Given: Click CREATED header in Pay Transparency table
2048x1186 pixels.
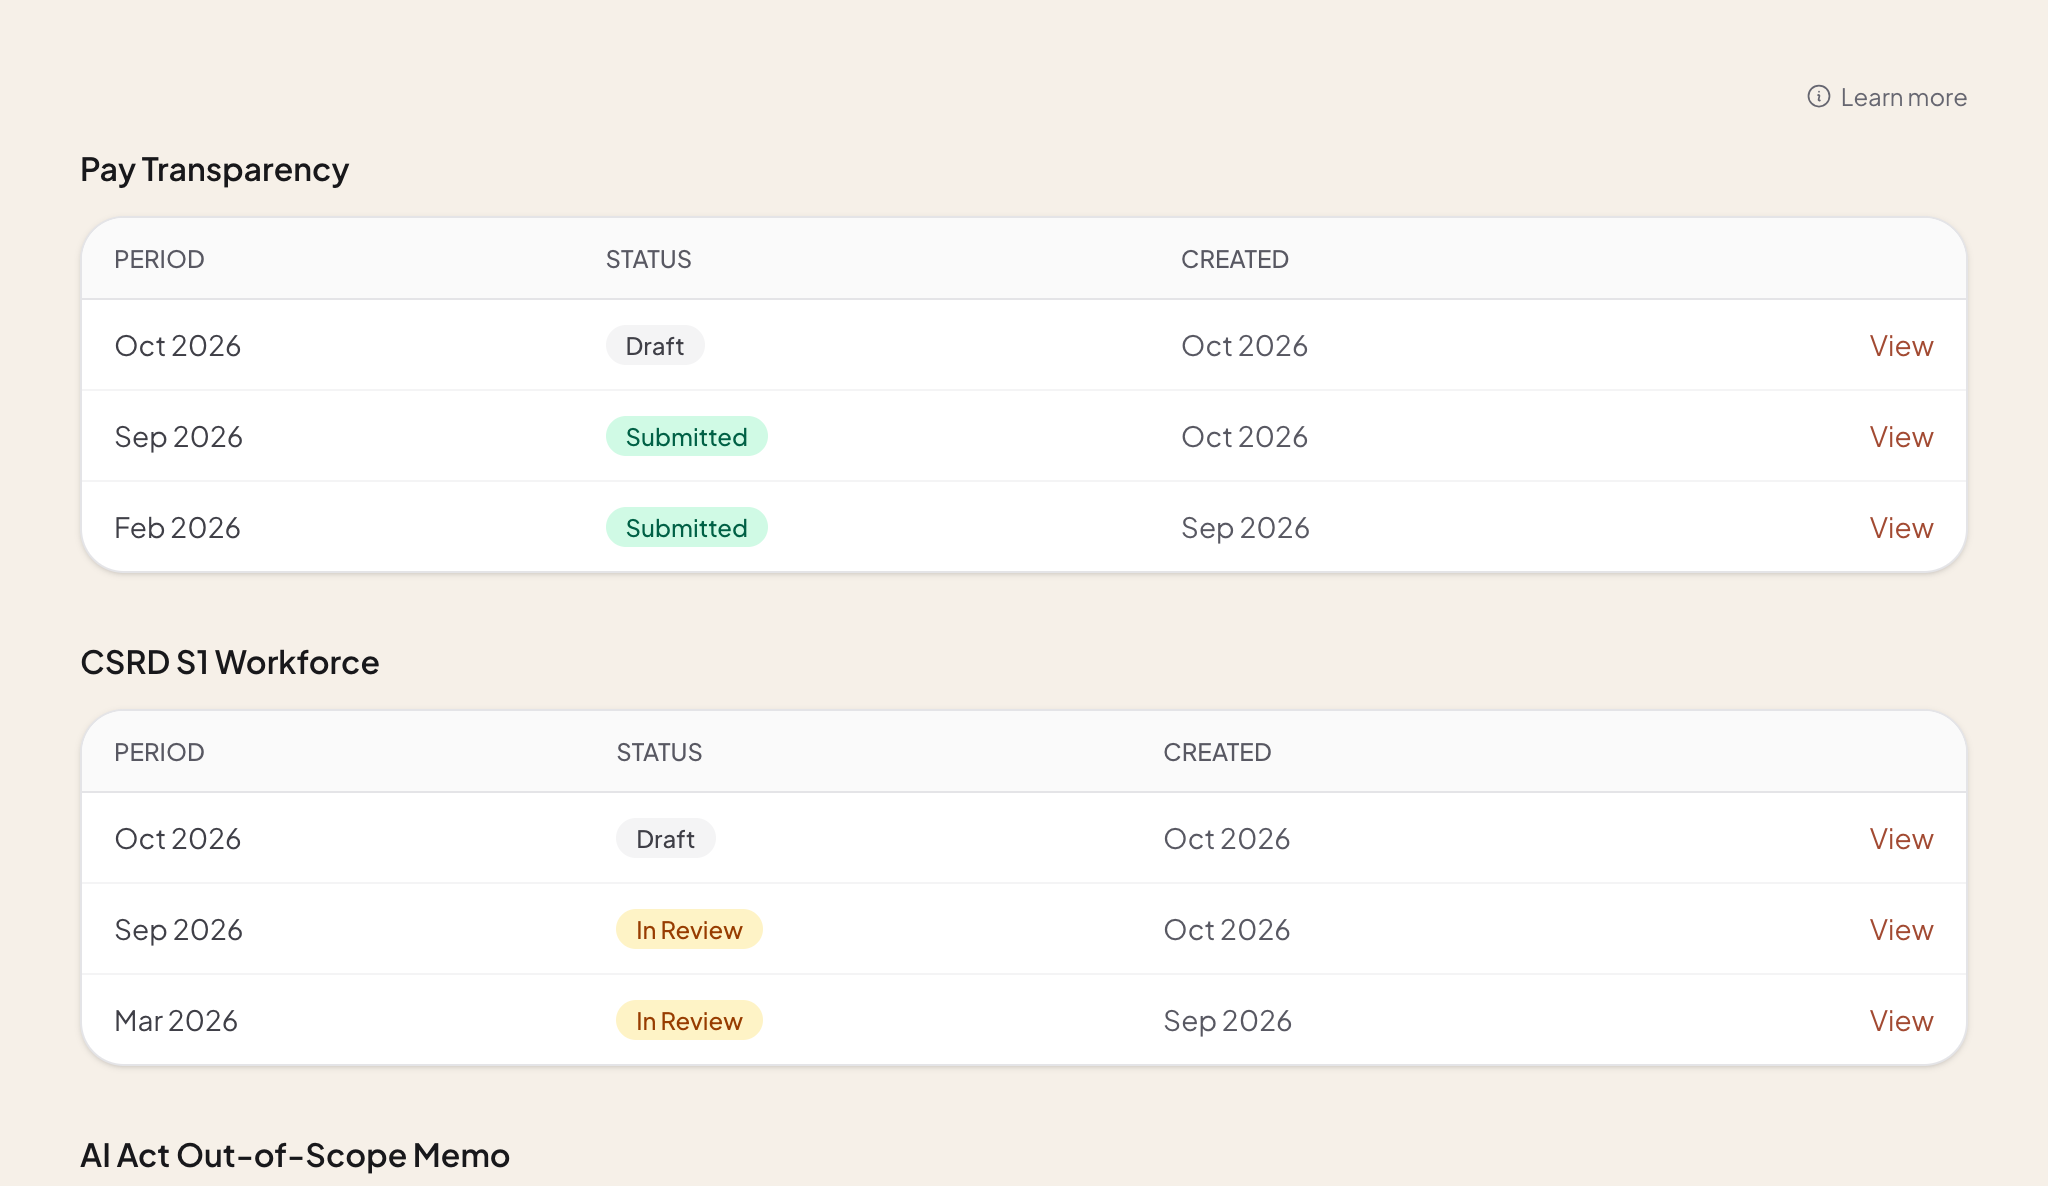Looking at the screenshot, I should pyautogui.click(x=1234, y=260).
